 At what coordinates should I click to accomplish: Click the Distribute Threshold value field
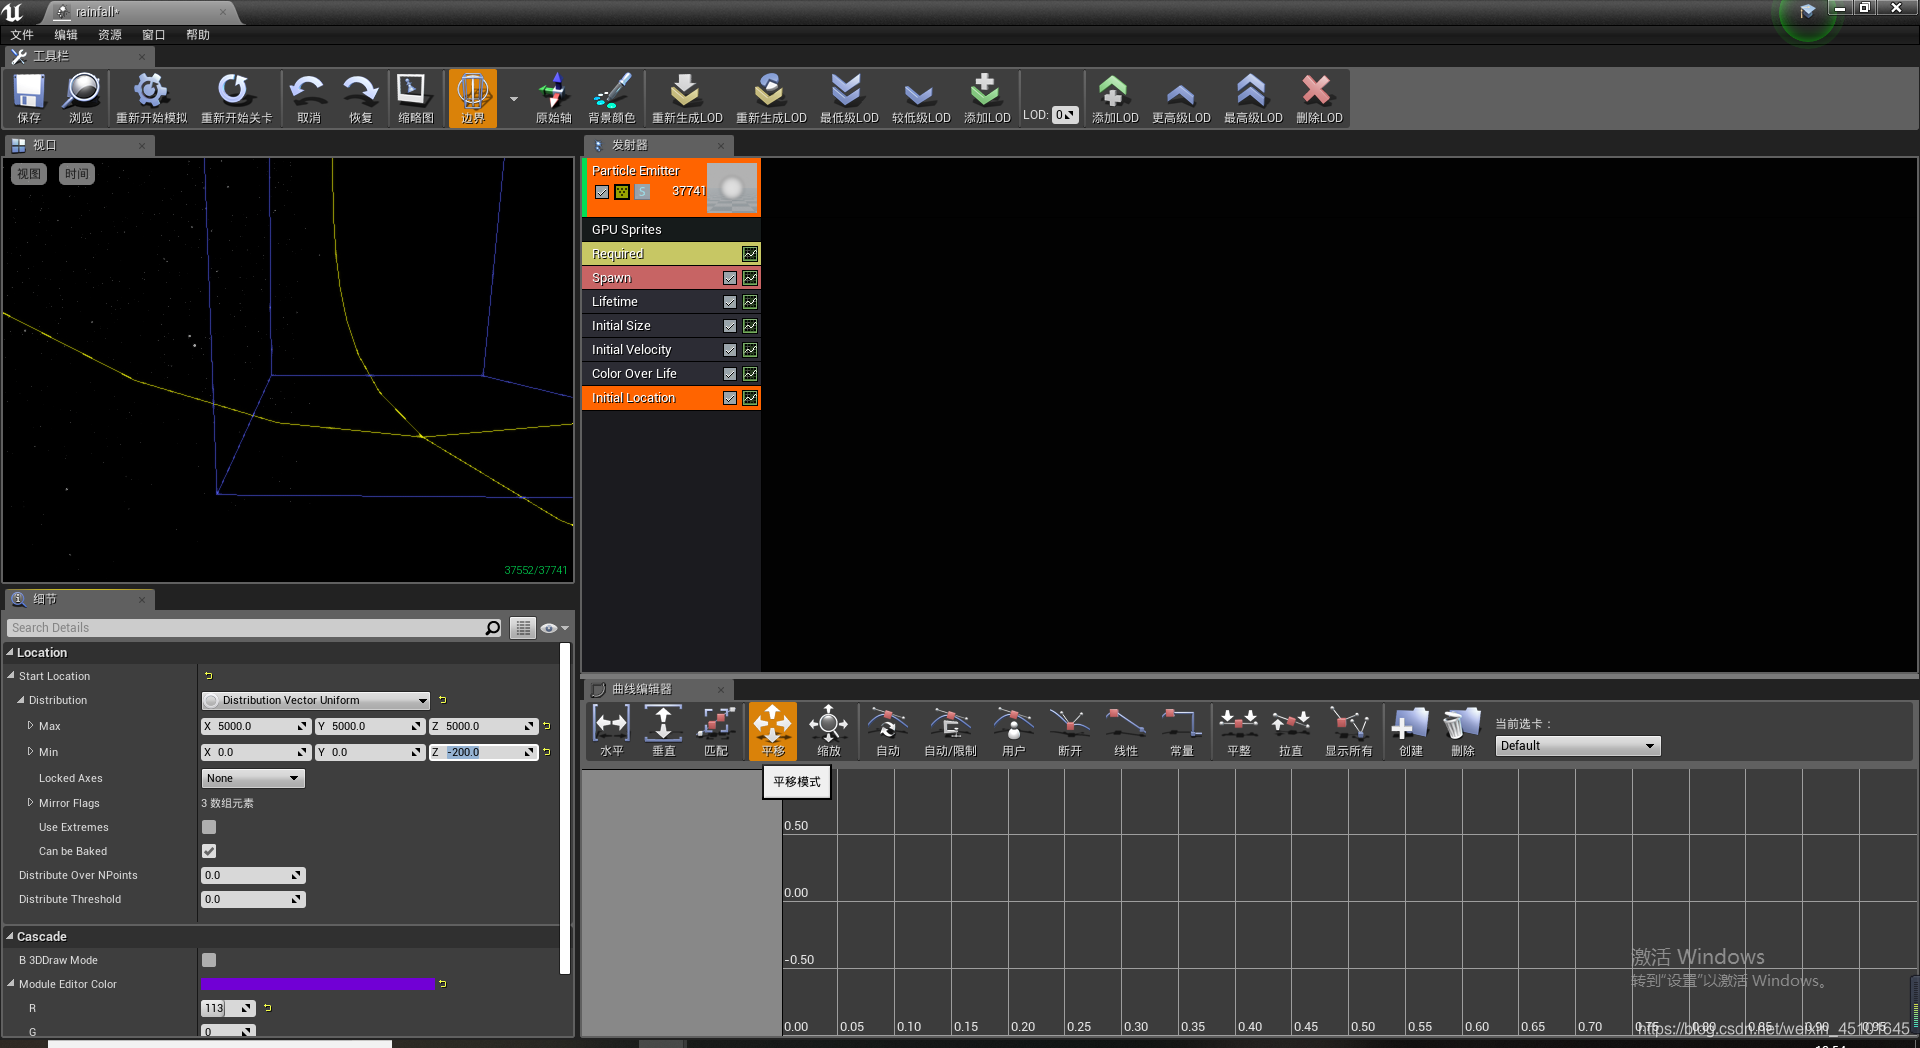tap(253, 899)
